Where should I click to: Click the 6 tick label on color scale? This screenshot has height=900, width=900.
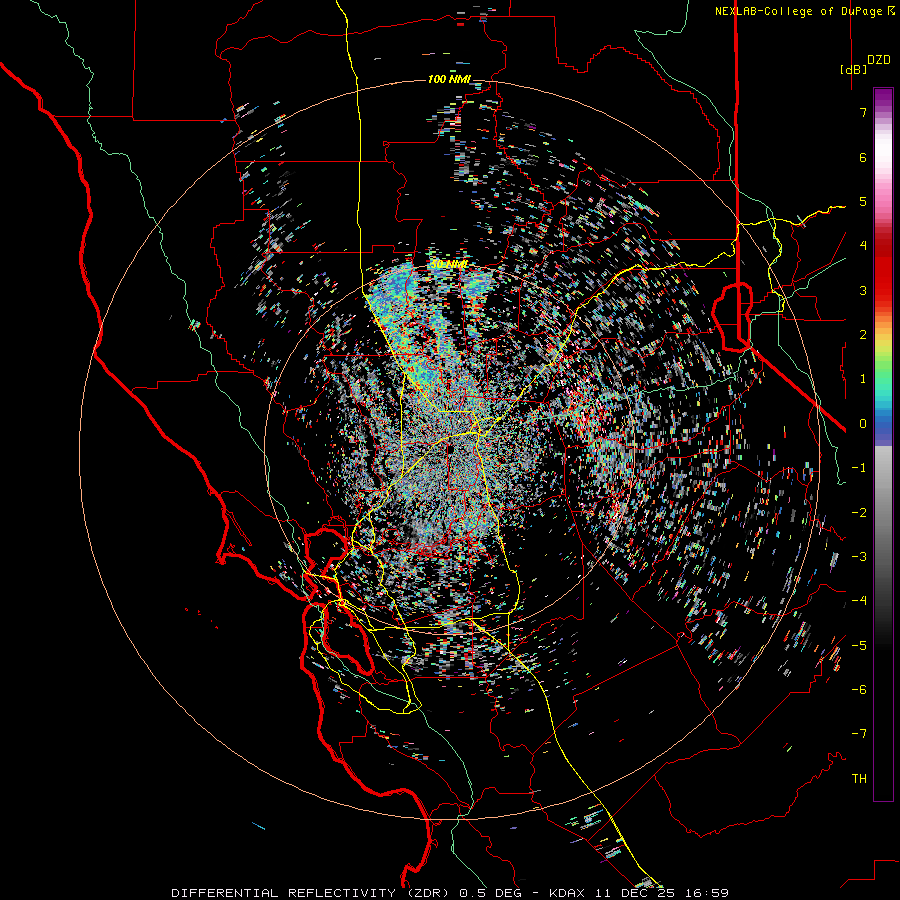click(x=863, y=157)
